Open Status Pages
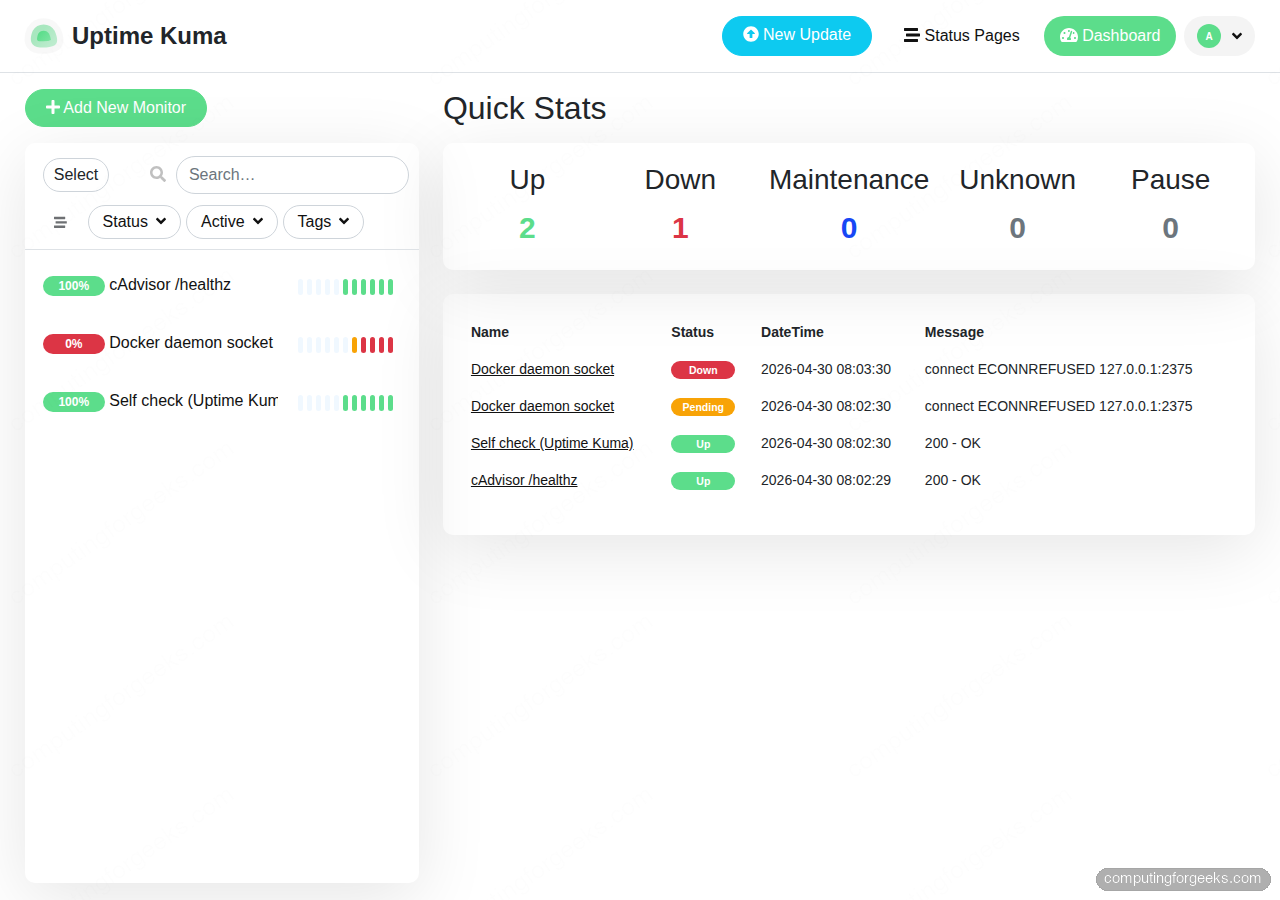 tap(962, 35)
